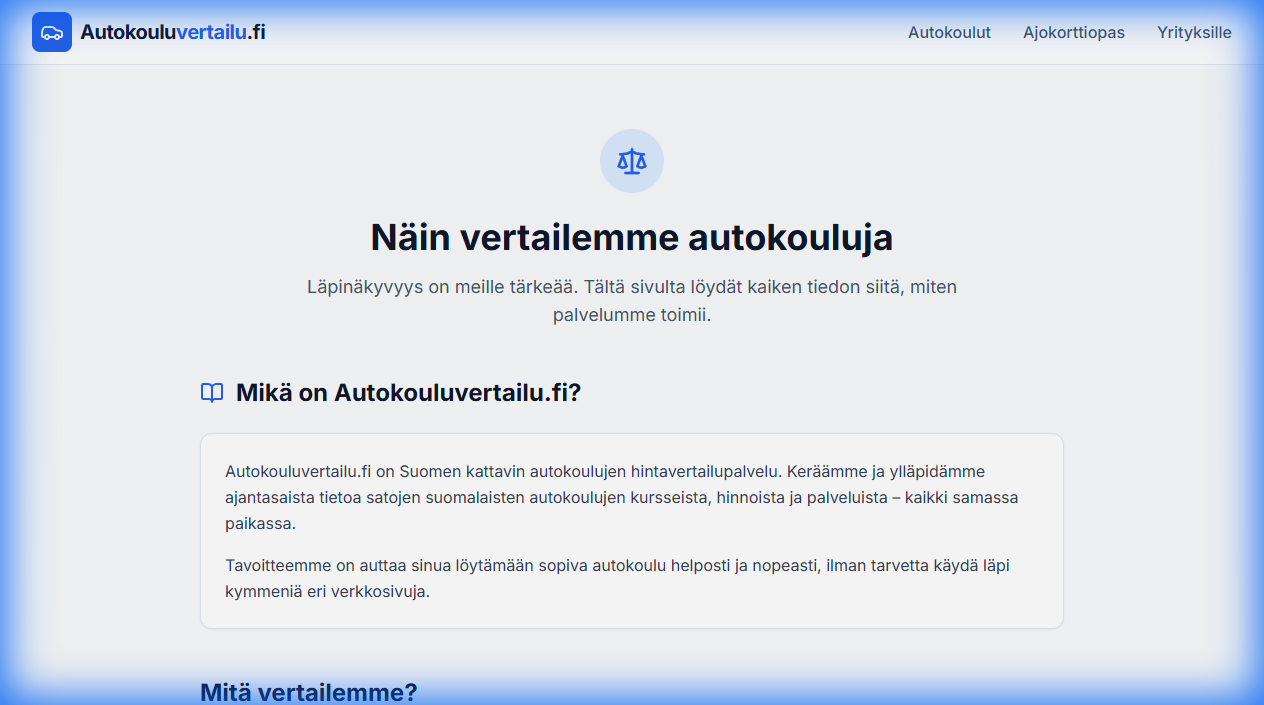Click the subtitle about transparency under the main heading

(631, 301)
